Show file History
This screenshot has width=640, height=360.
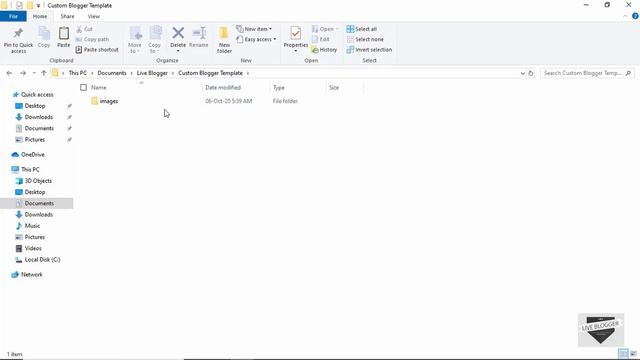[x=324, y=49]
